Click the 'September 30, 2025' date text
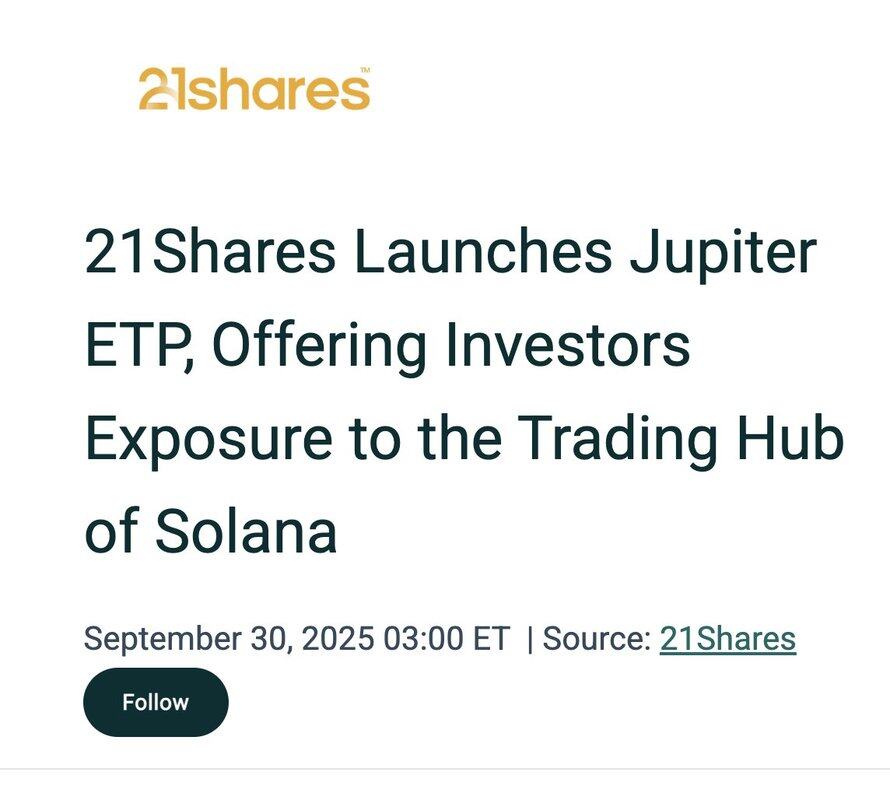890x800 pixels. pos(228,638)
